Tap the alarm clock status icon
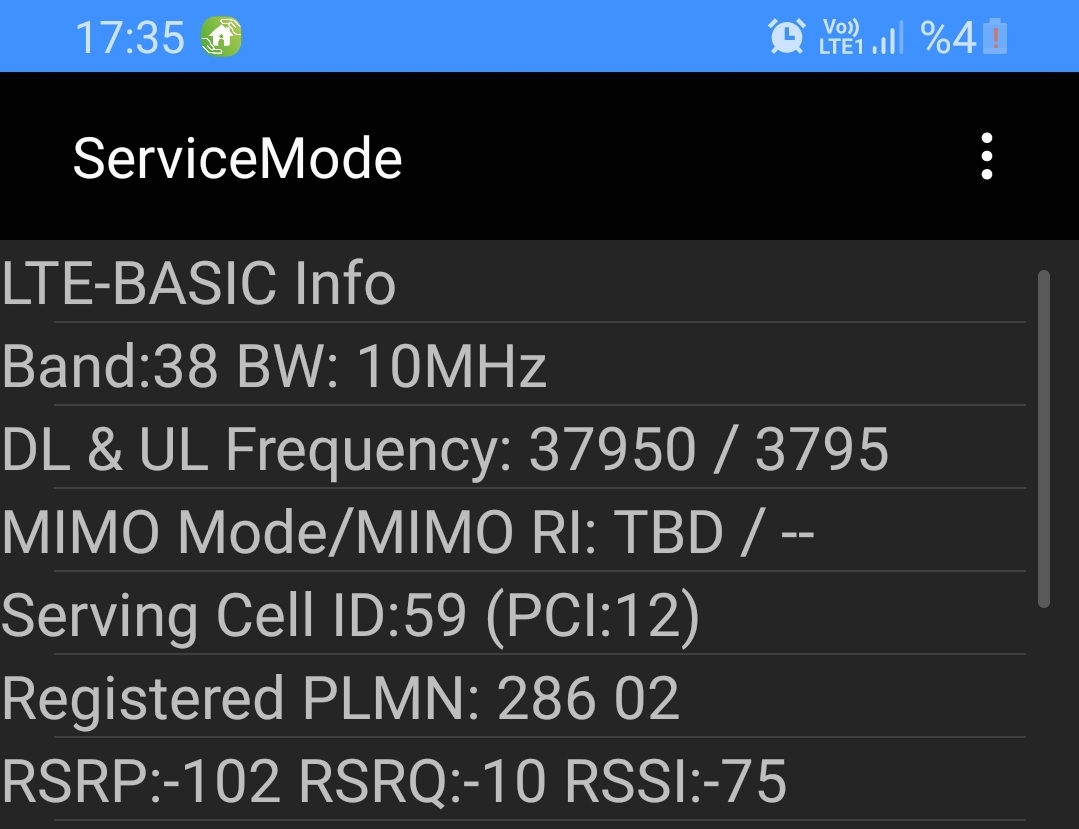This screenshot has height=829, width=1079. [x=786, y=36]
